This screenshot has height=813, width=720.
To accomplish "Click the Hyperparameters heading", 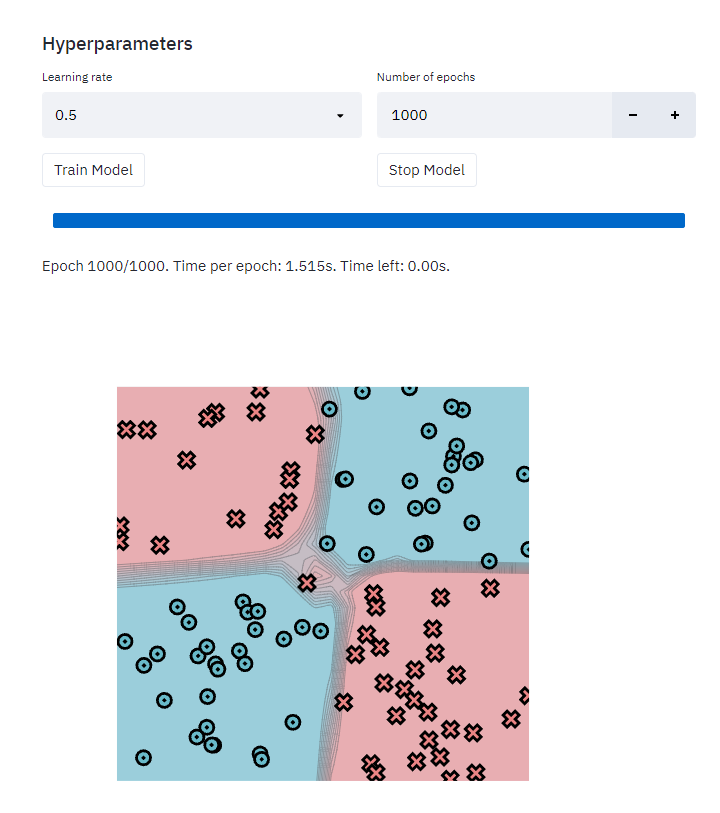I will pos(117,44).
